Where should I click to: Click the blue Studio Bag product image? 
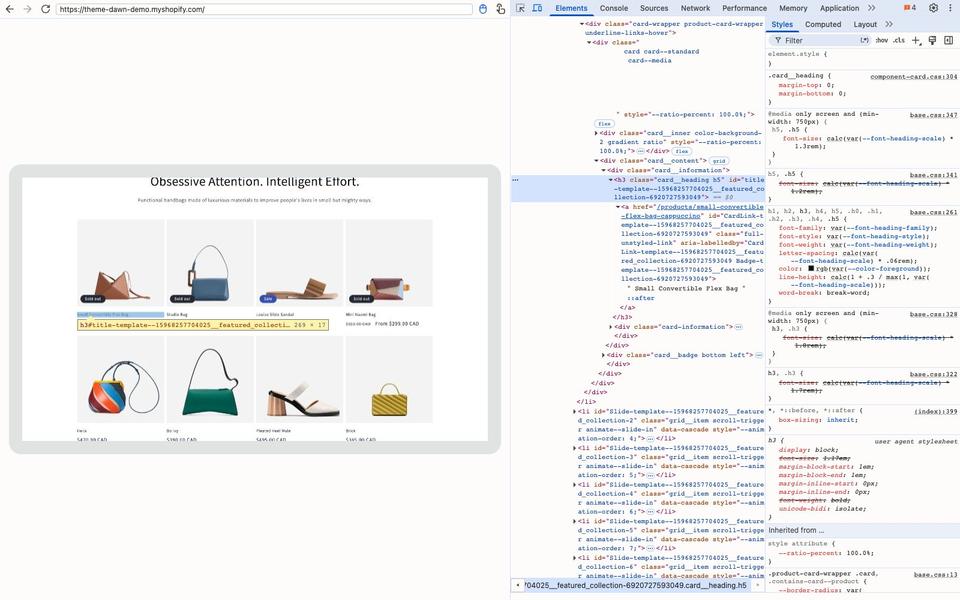coord(210,263)
